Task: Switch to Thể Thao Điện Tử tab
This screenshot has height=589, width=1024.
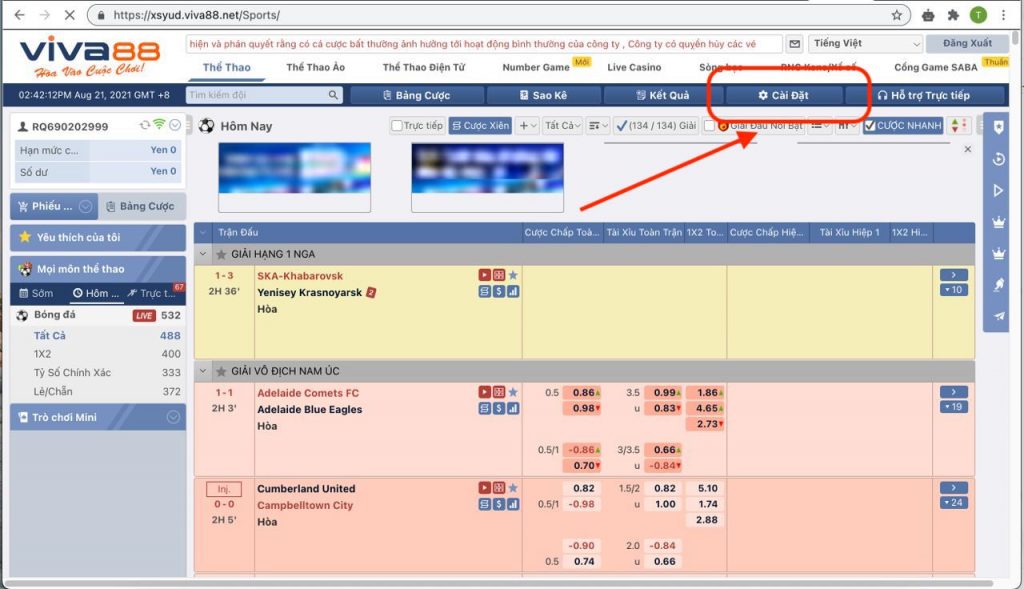Action: pos(424,67)
